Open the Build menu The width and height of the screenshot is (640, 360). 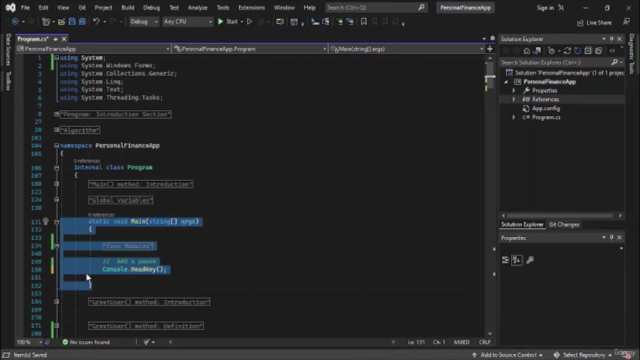[128, 8]
